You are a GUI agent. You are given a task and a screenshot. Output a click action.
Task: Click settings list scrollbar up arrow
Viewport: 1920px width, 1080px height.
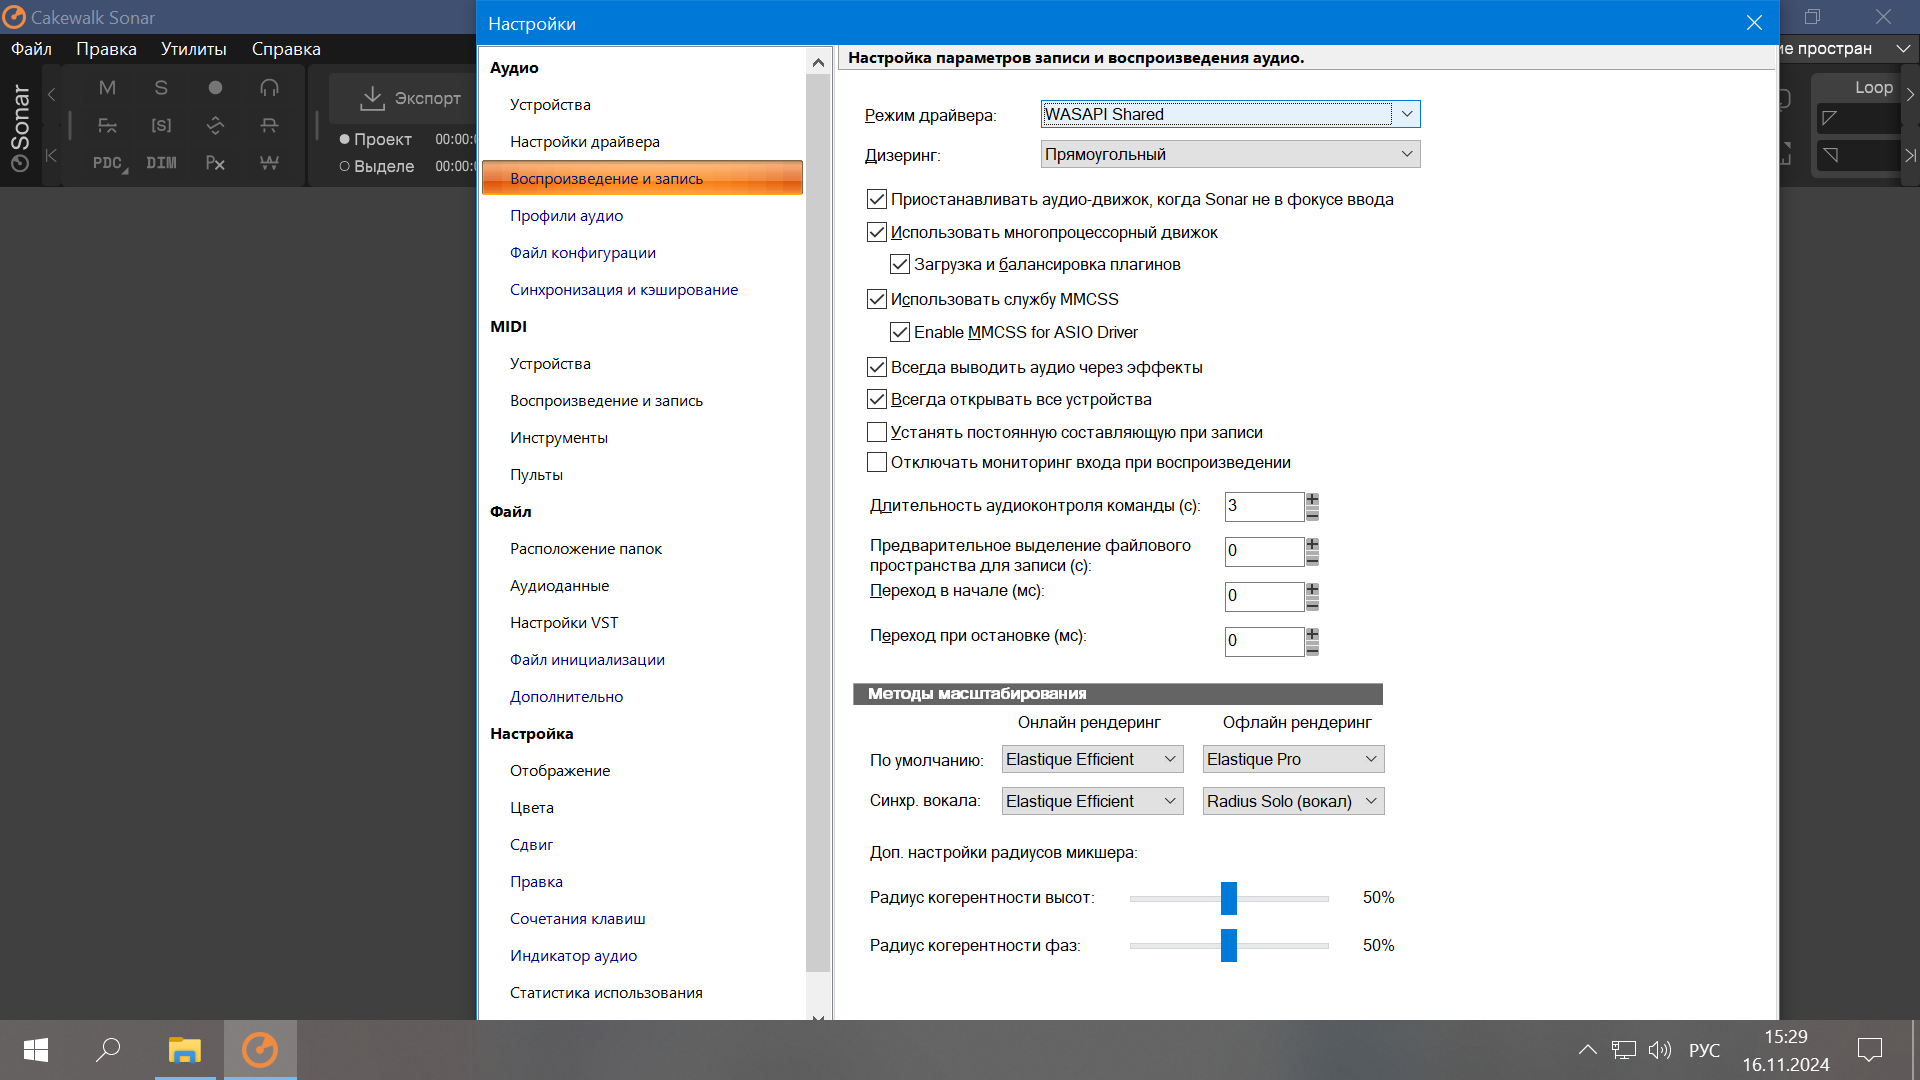click(818, 63)
